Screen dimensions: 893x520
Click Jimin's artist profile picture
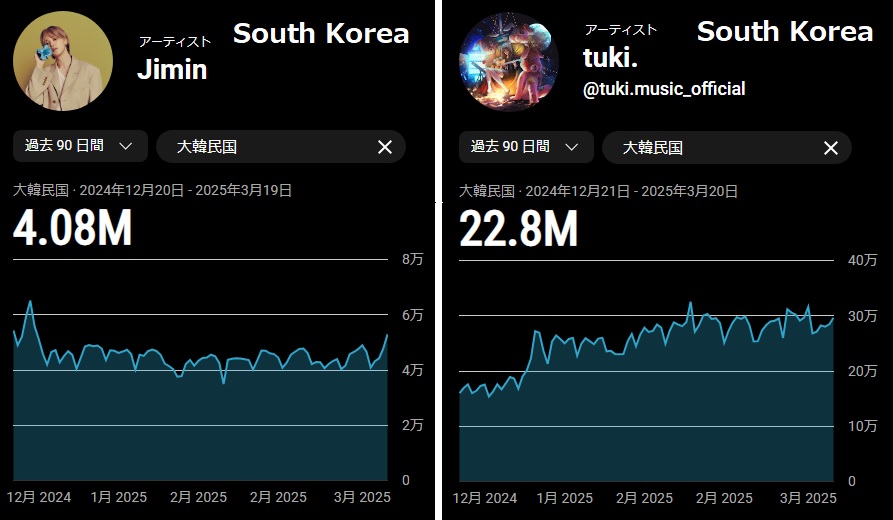point(49,61)
